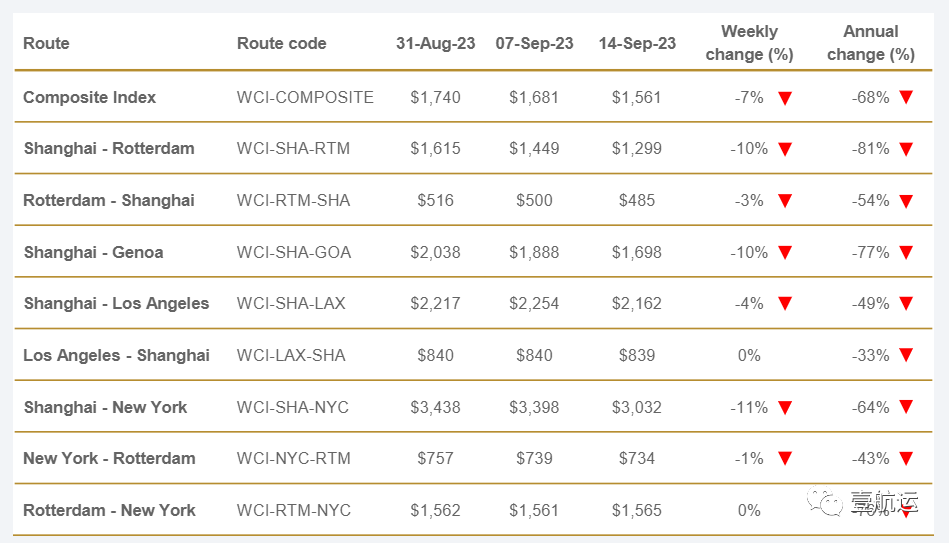This screenshot has height=543, width=949.
Task: Select the Shanghai - Rotterdam route name
Action: point(109,149)
